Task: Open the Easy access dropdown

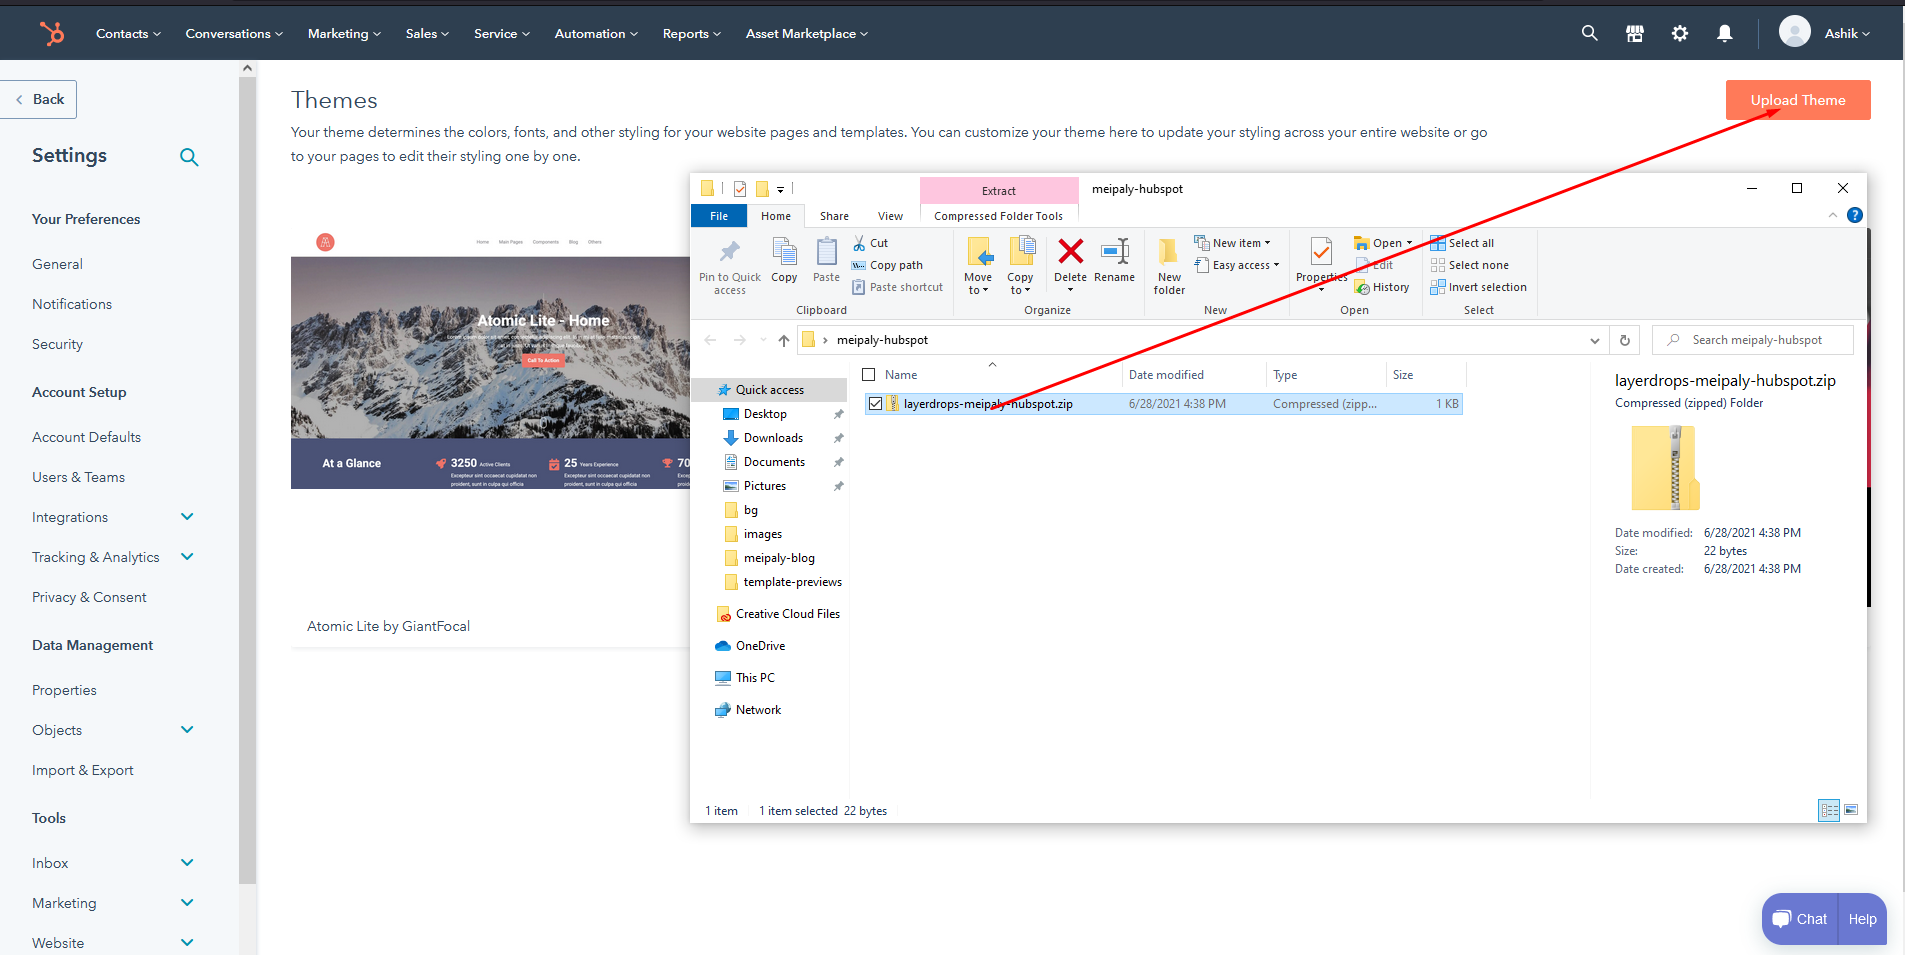Action: (1236, 265)
